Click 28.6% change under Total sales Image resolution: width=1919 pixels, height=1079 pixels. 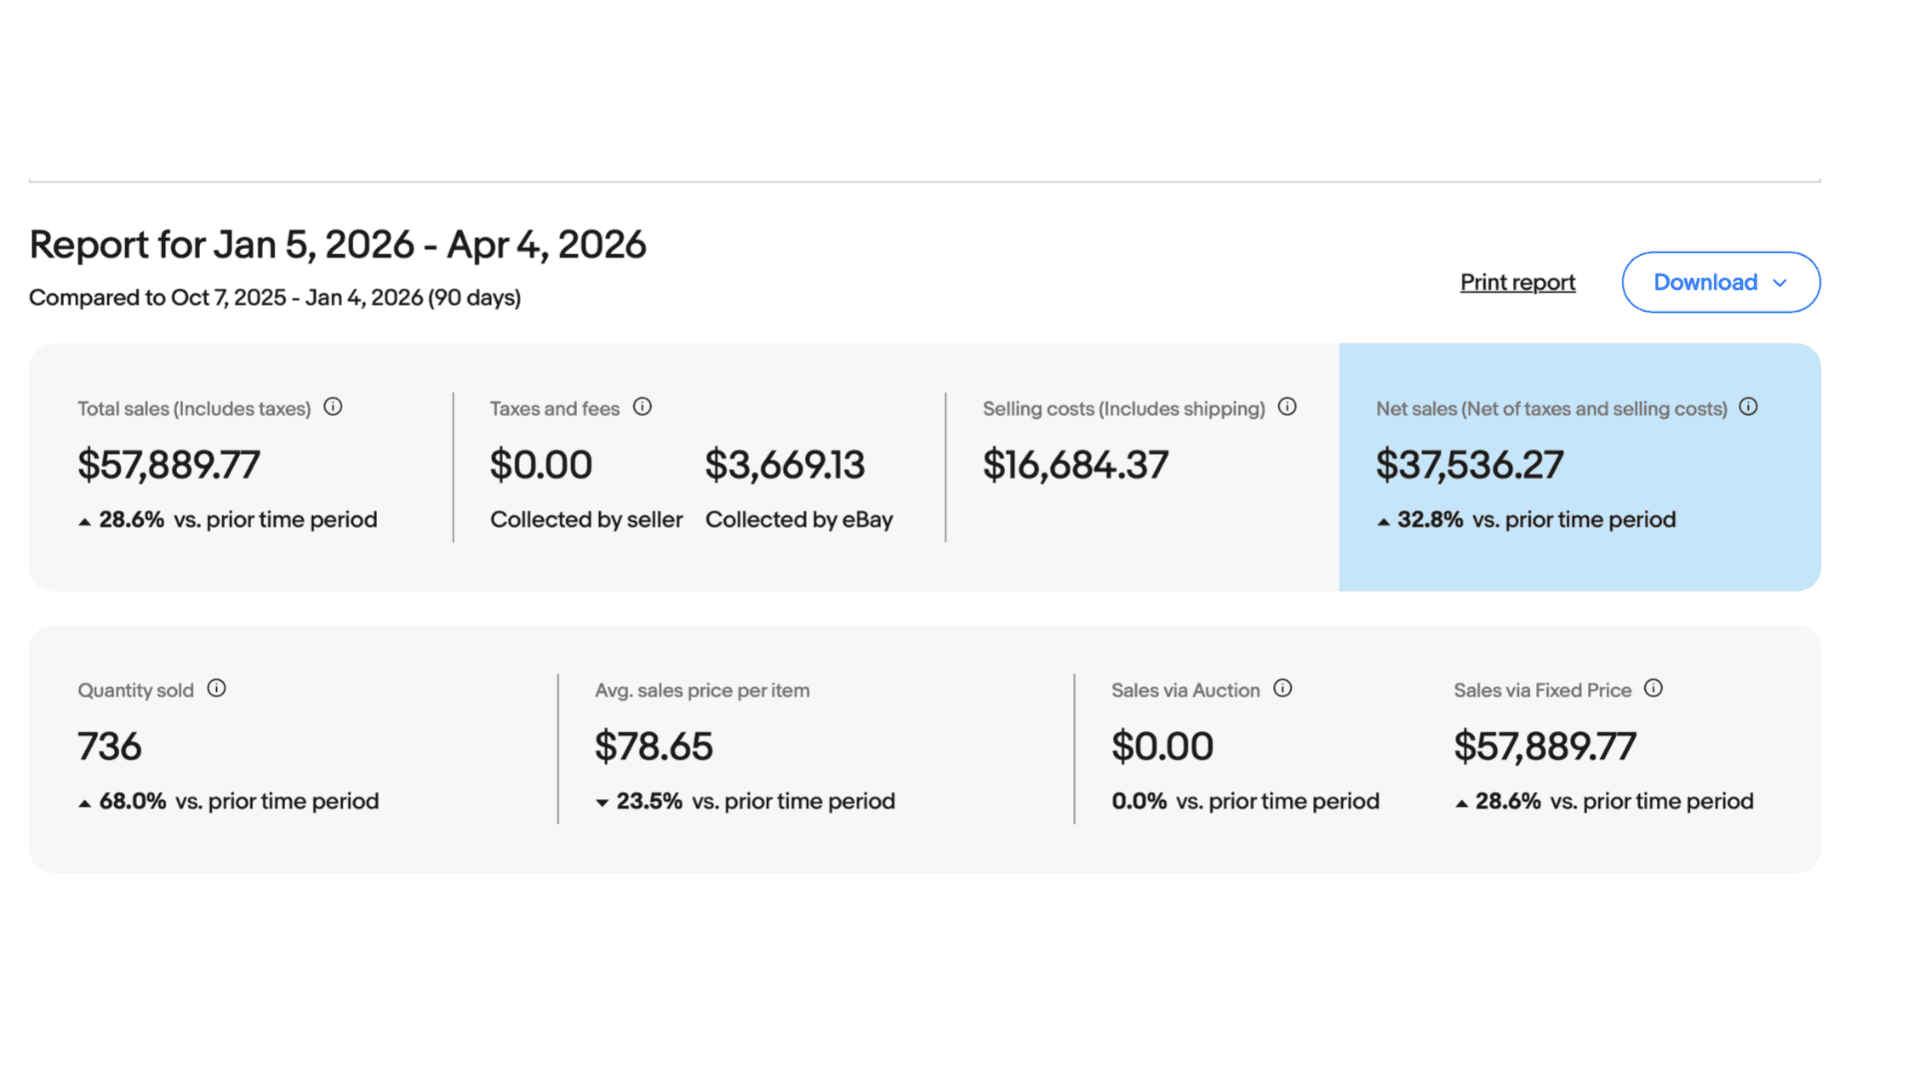point(131,520)
